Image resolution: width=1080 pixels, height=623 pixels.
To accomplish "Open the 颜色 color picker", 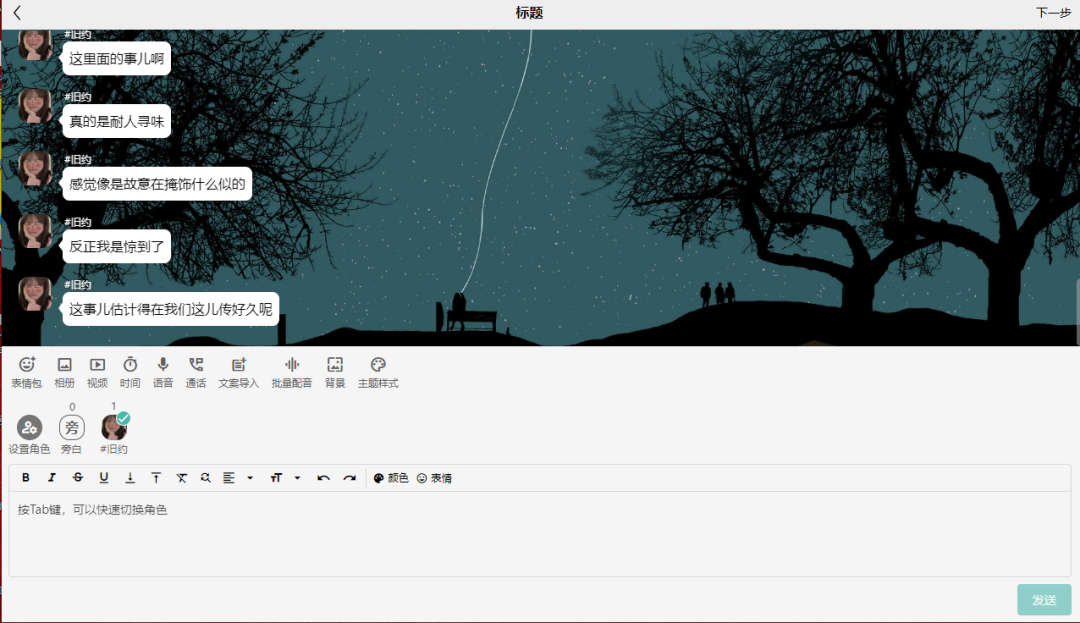I will coord(391,478).
